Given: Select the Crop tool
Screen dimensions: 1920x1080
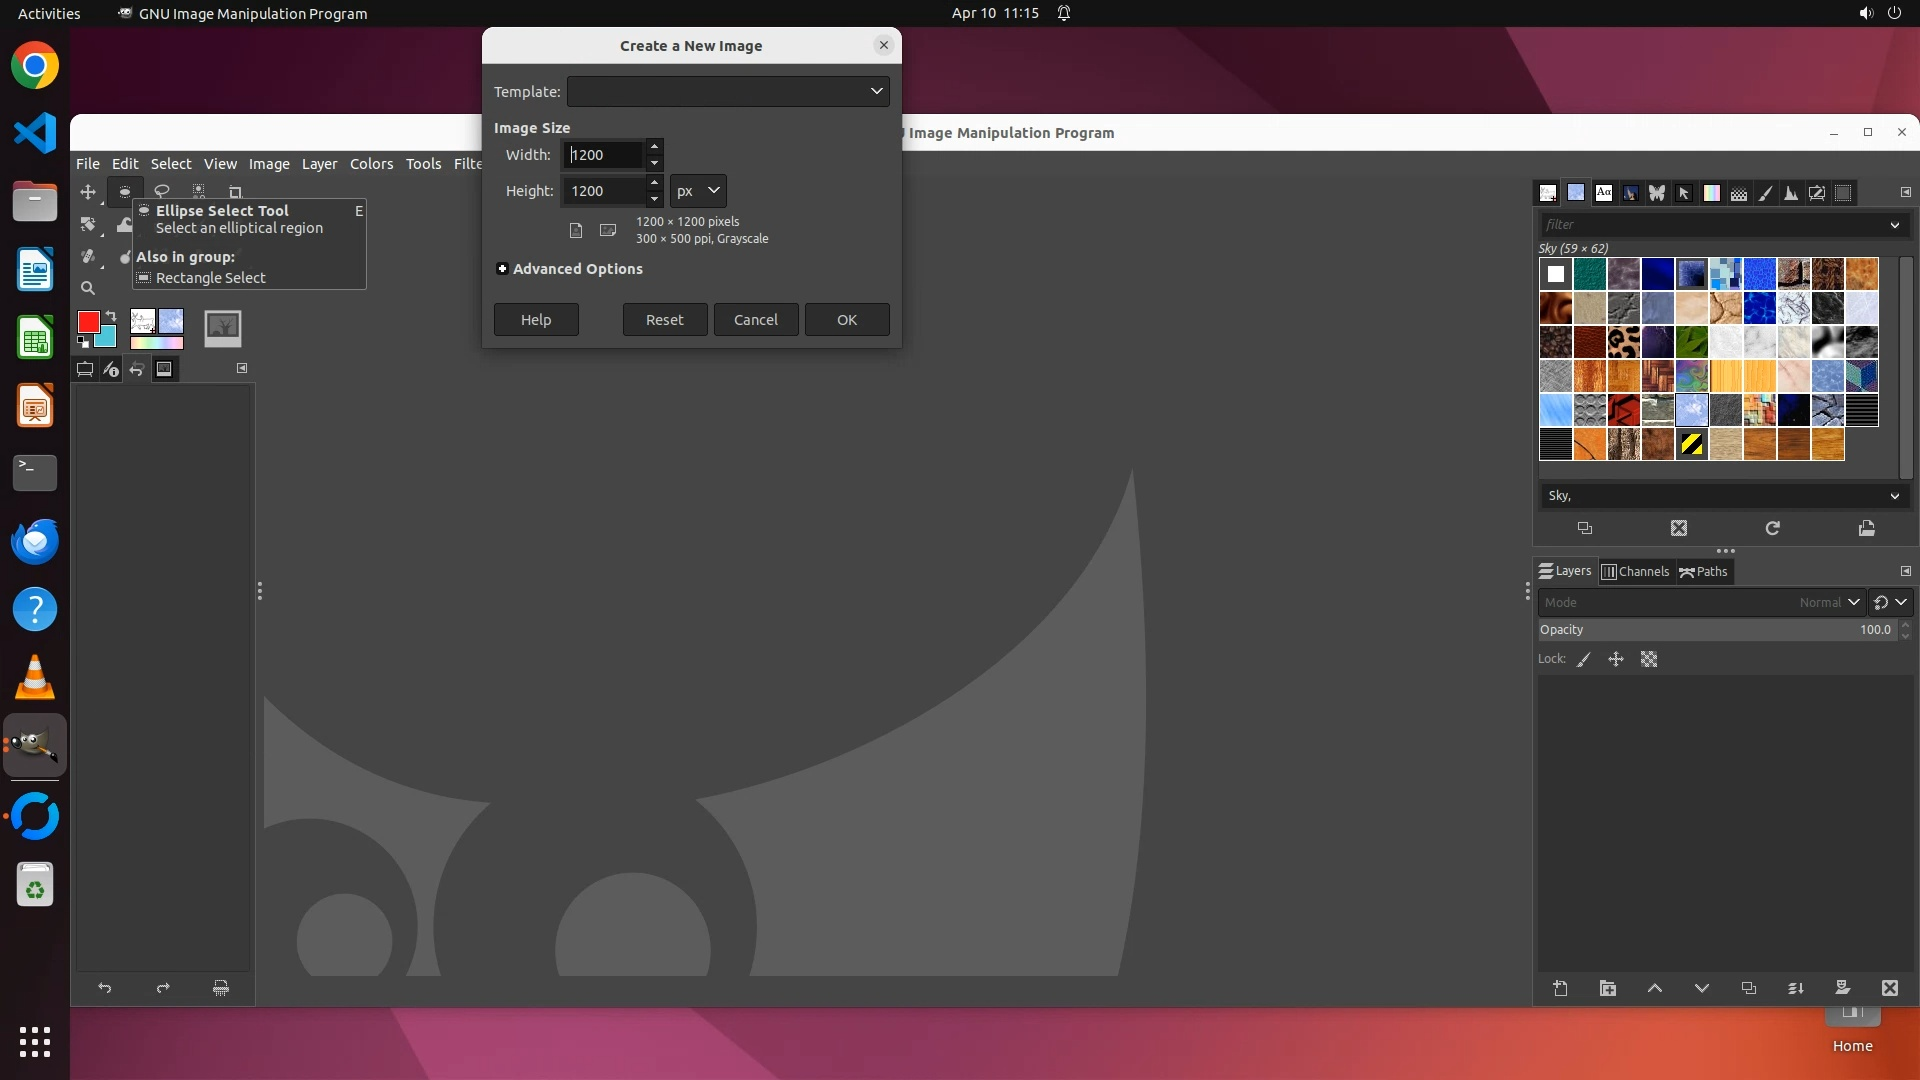Looking at the screenshot, I should coord(235,192).
